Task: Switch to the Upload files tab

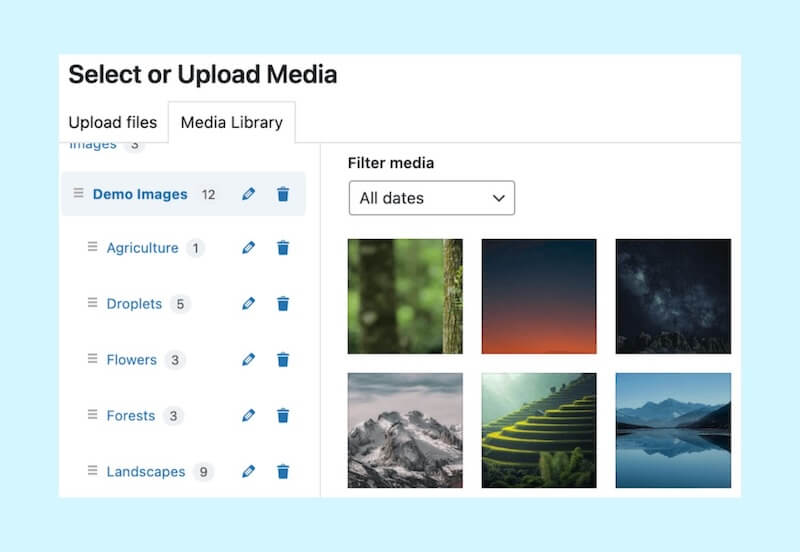Action: click(112, 123)
